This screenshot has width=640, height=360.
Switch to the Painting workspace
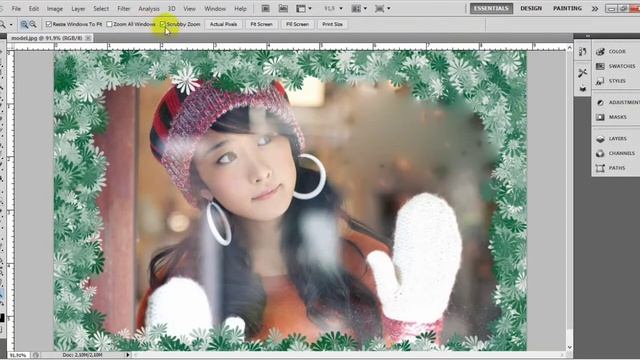pos(567,8)
